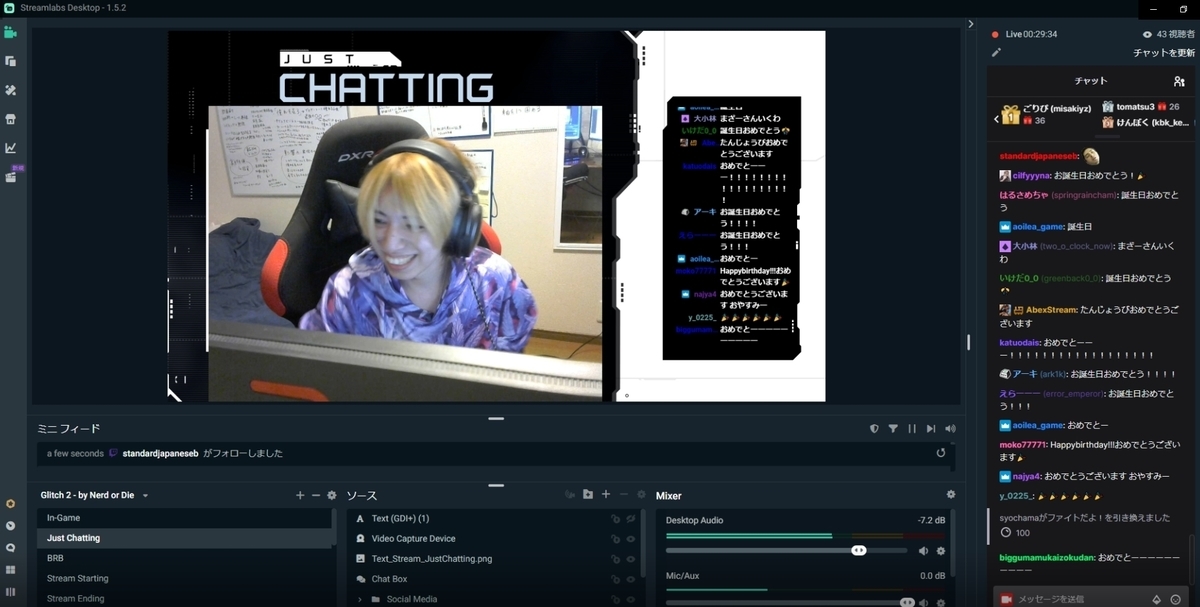Click the orange gear icon in lower sidebar
The width and height of the screenshot is (1200, 607).
10,504
